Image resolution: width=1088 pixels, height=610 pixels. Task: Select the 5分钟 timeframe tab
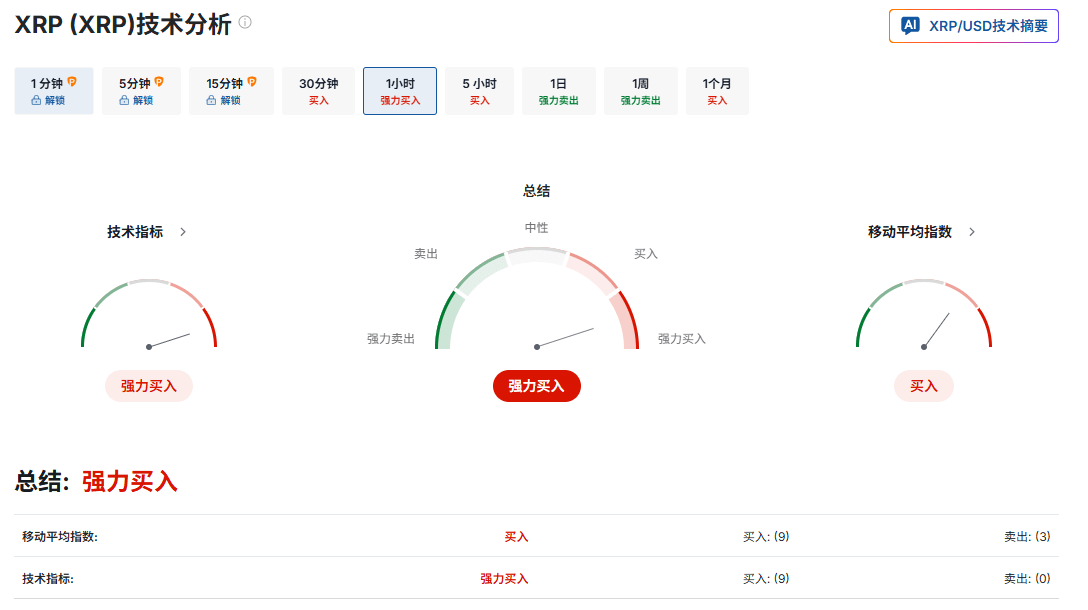[142, 91]
